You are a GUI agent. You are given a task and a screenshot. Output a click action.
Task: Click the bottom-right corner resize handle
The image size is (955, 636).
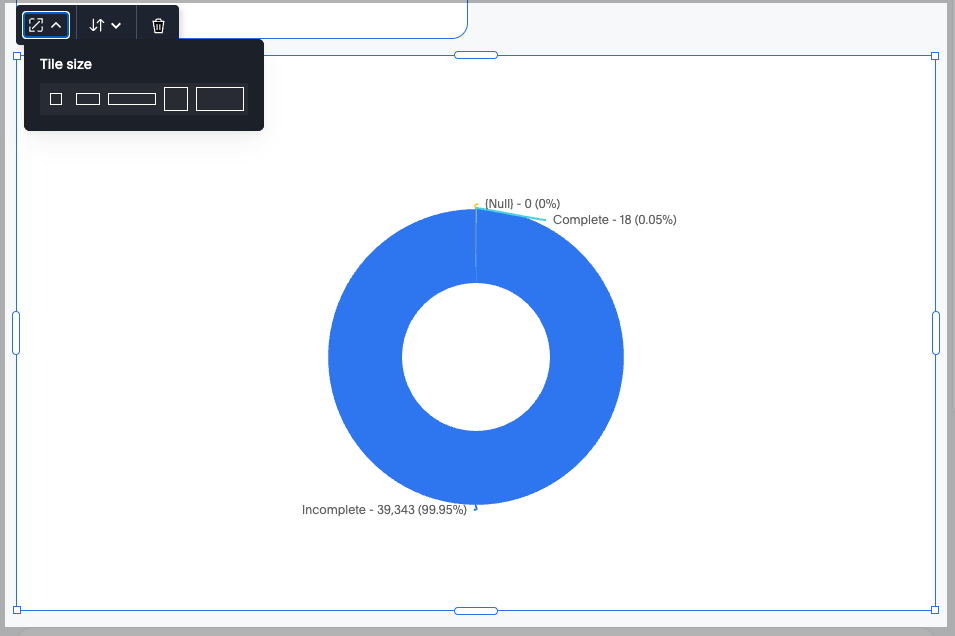(935, 610)
